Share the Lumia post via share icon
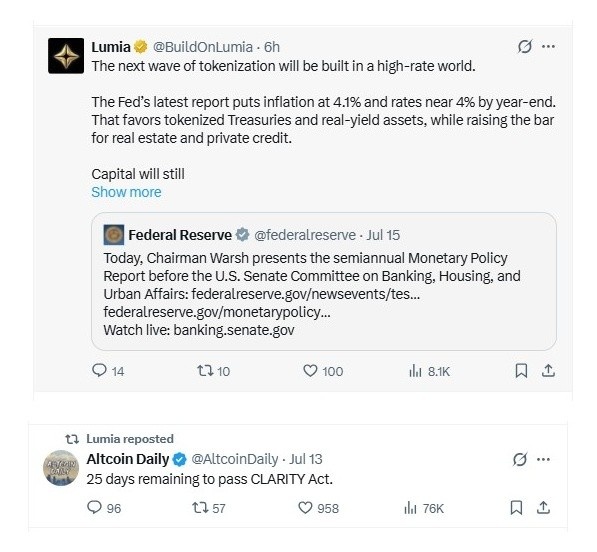The image size is (597, 552). point(548,370)
